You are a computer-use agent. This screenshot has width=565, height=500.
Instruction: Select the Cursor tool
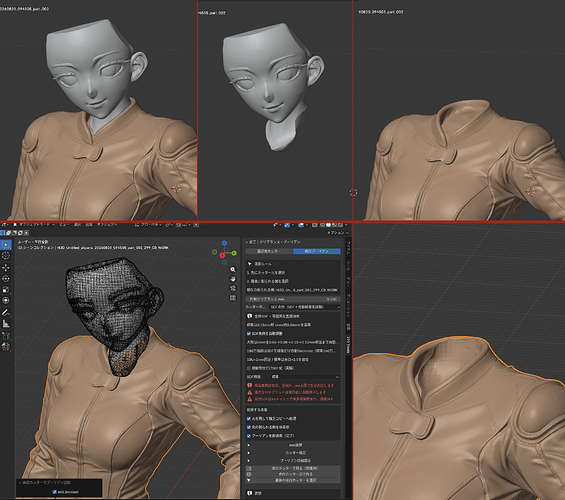point(6,256)
